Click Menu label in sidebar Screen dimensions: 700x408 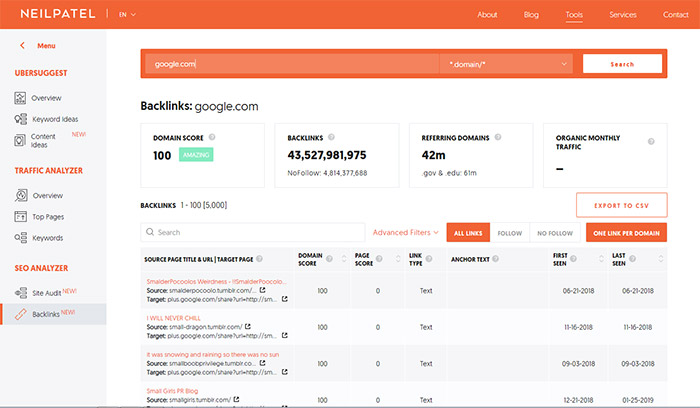coord(46,46)
